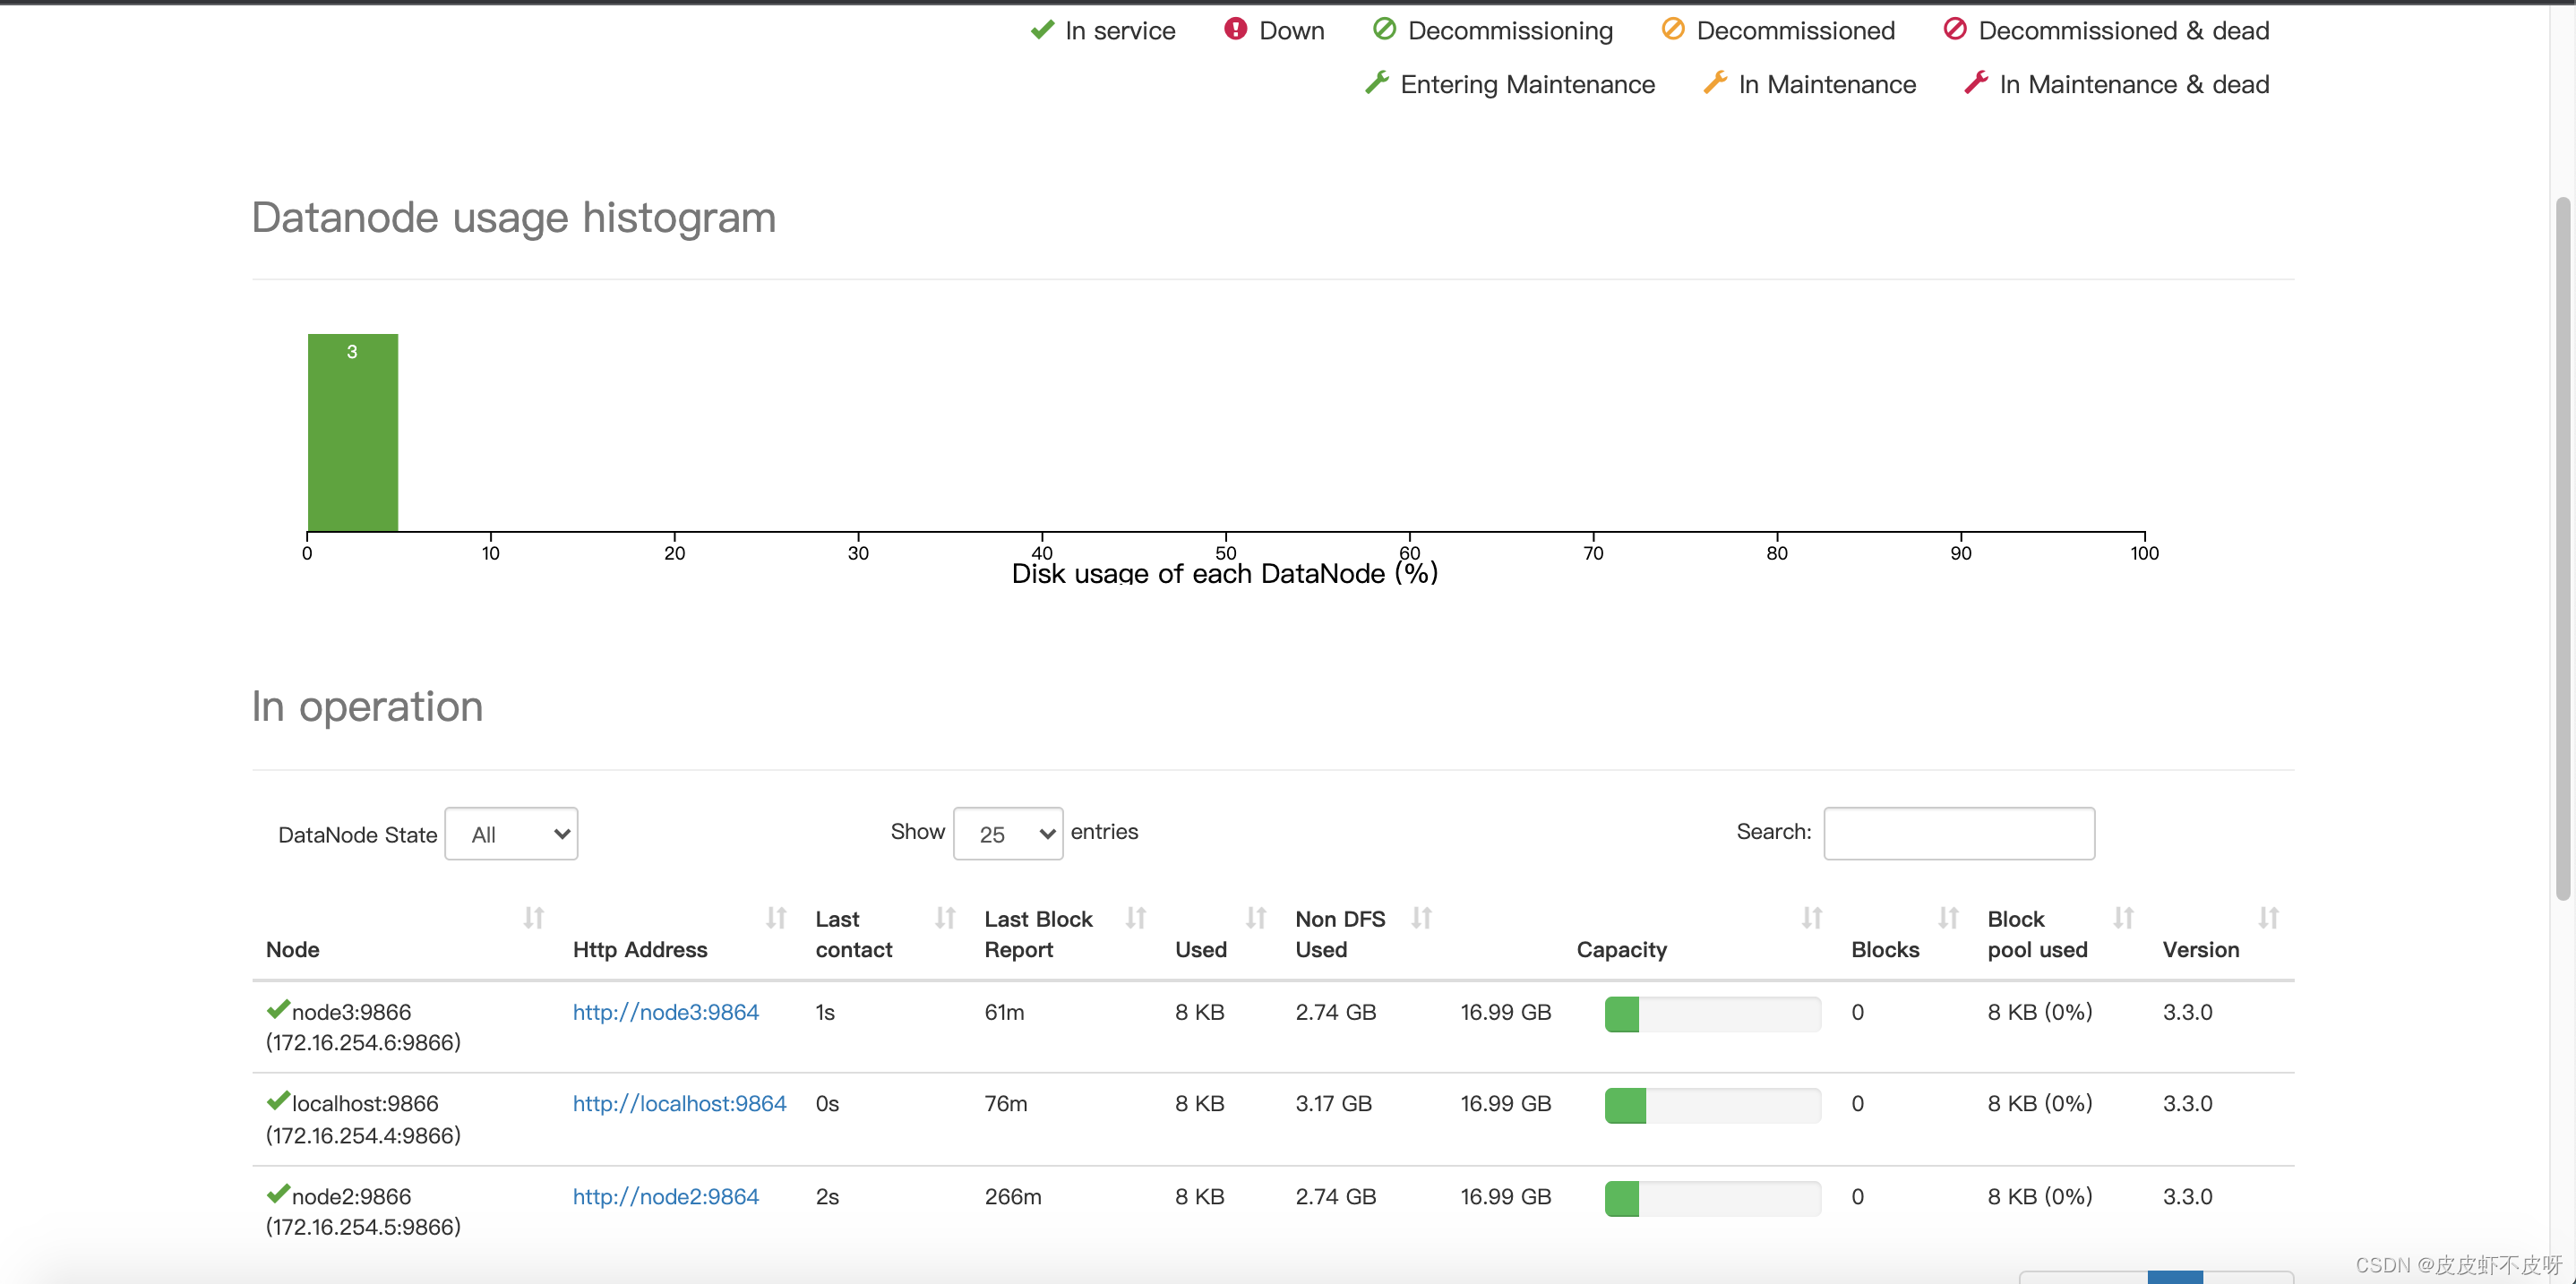Click the orange In Maintenance wrench icon

coord(1715,83)
